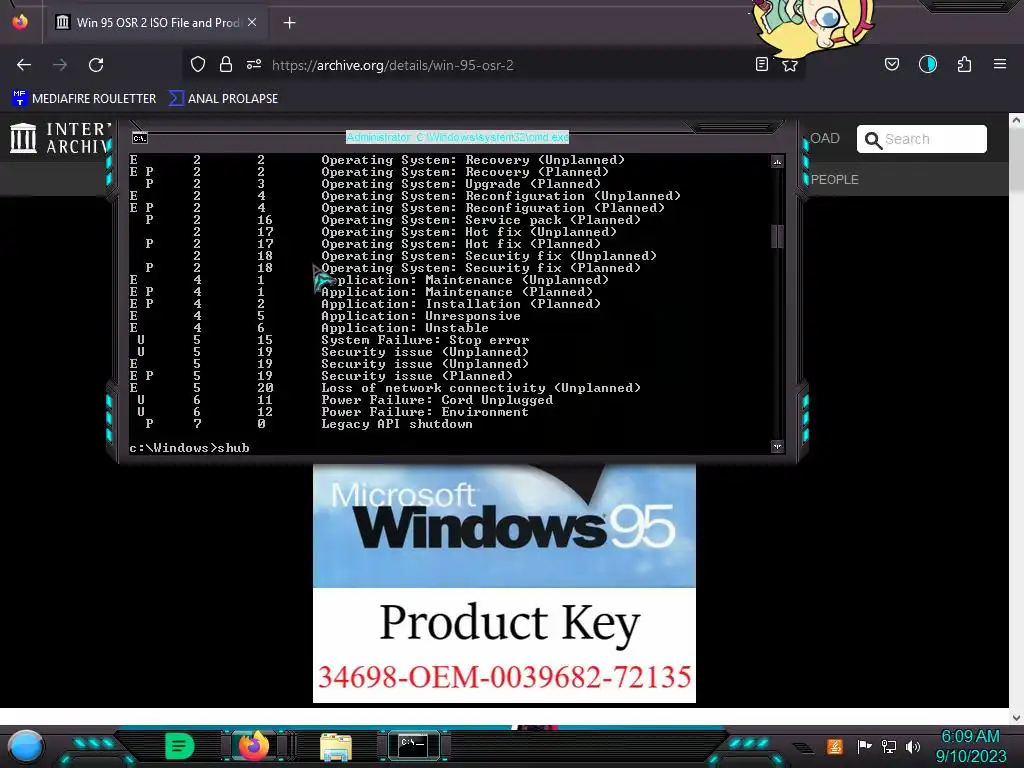Open the Start orb button
The width and height of the screenshot is (1024, 768).
pos(25,746)
